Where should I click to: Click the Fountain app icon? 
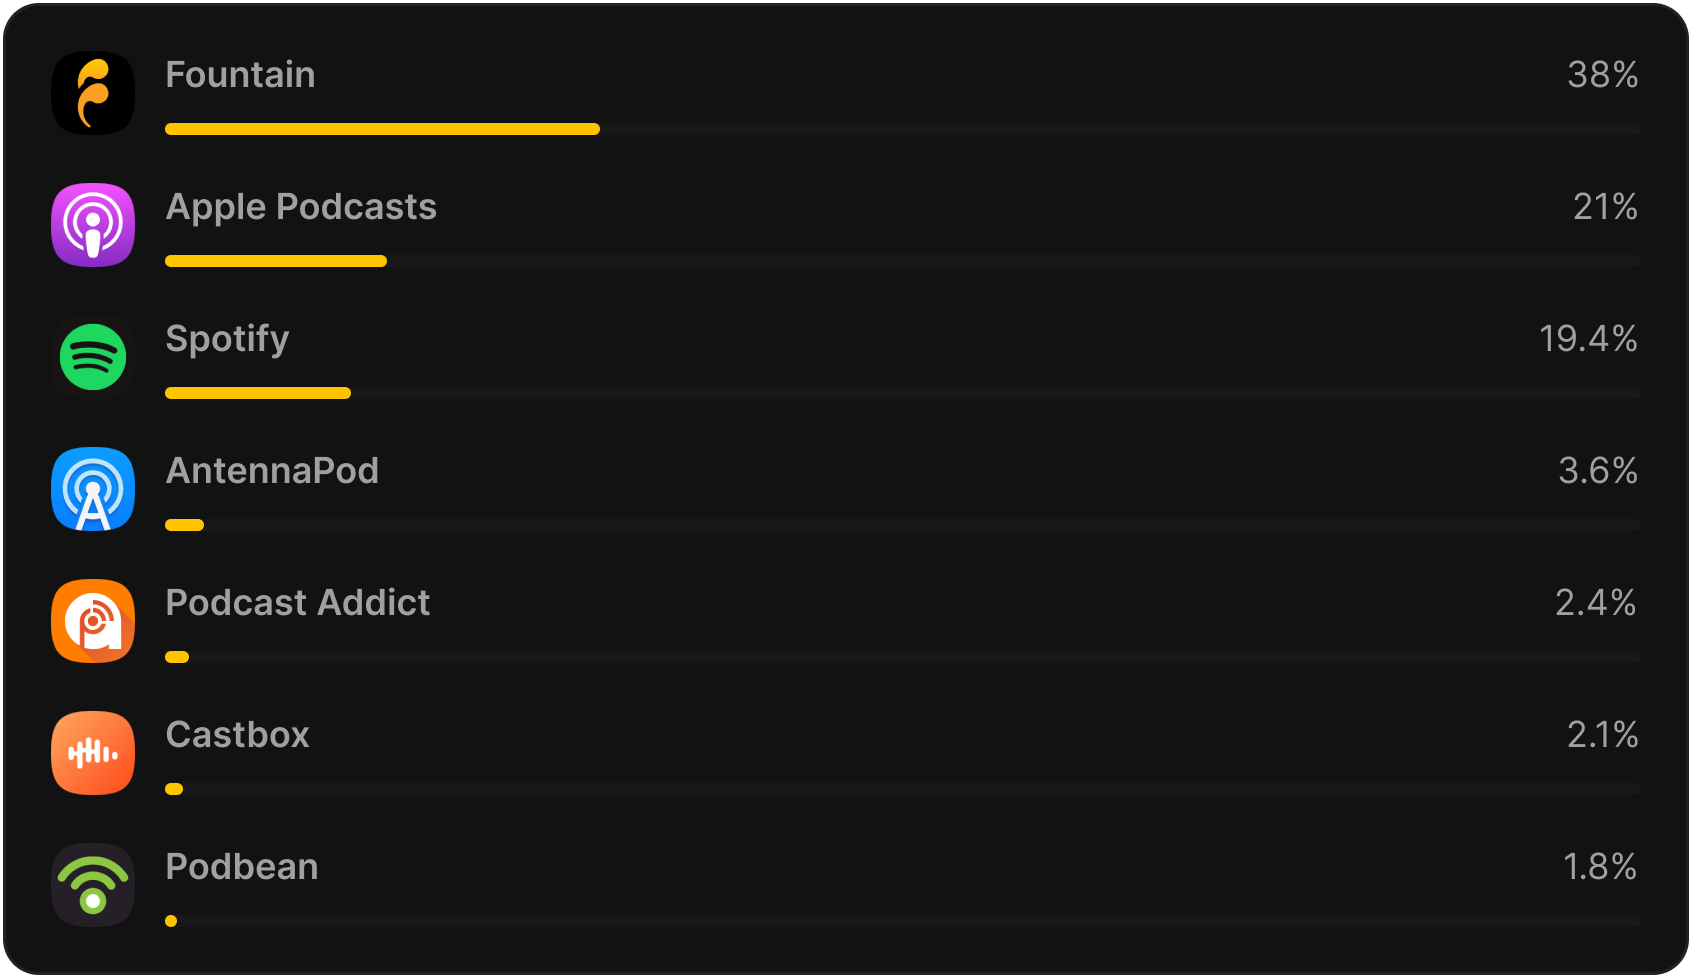(x=93, y=93)
